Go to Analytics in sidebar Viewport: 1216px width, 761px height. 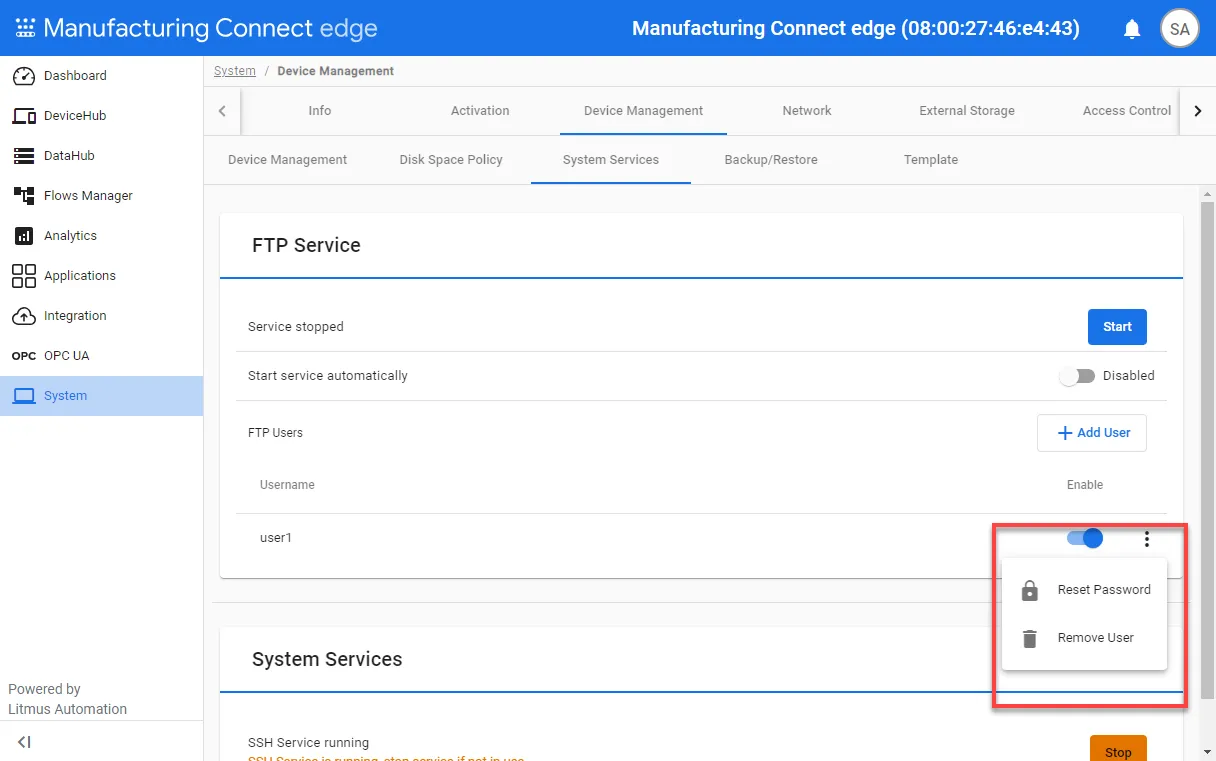[101, 236]
